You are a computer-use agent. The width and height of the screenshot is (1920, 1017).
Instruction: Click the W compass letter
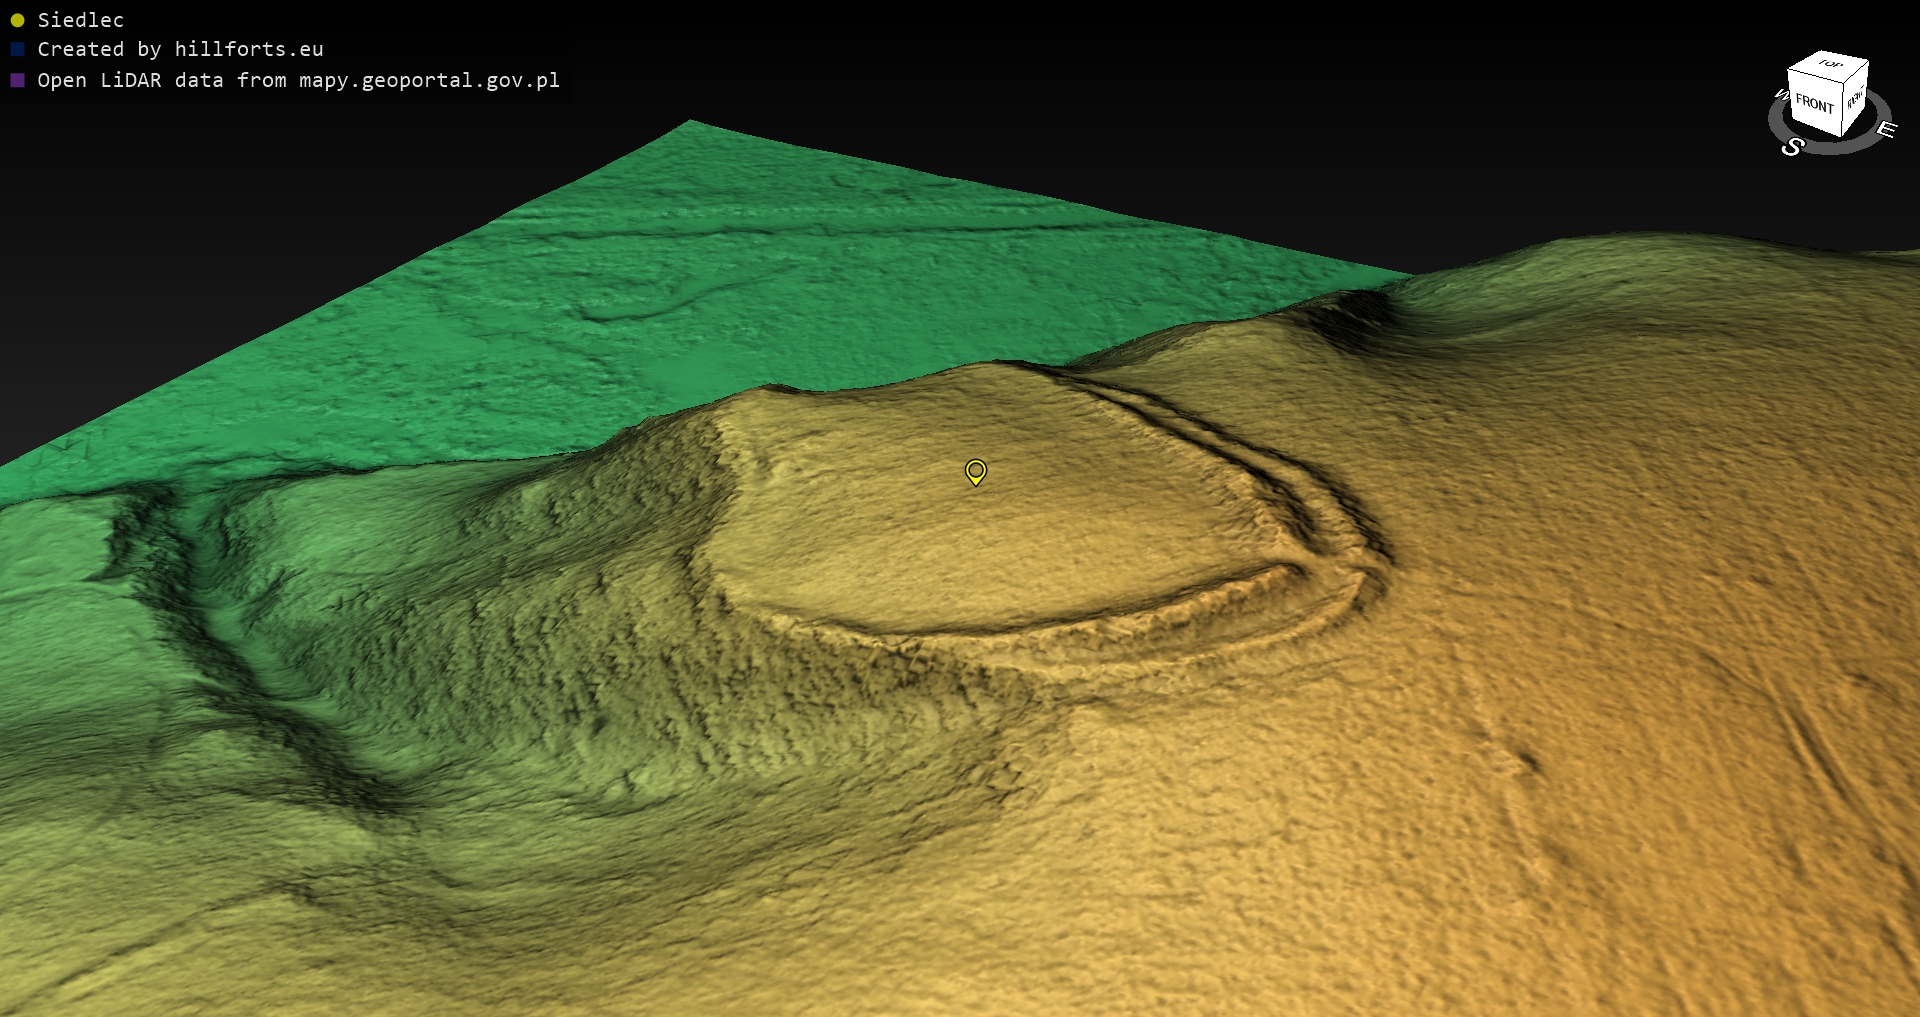(1780, 95)
